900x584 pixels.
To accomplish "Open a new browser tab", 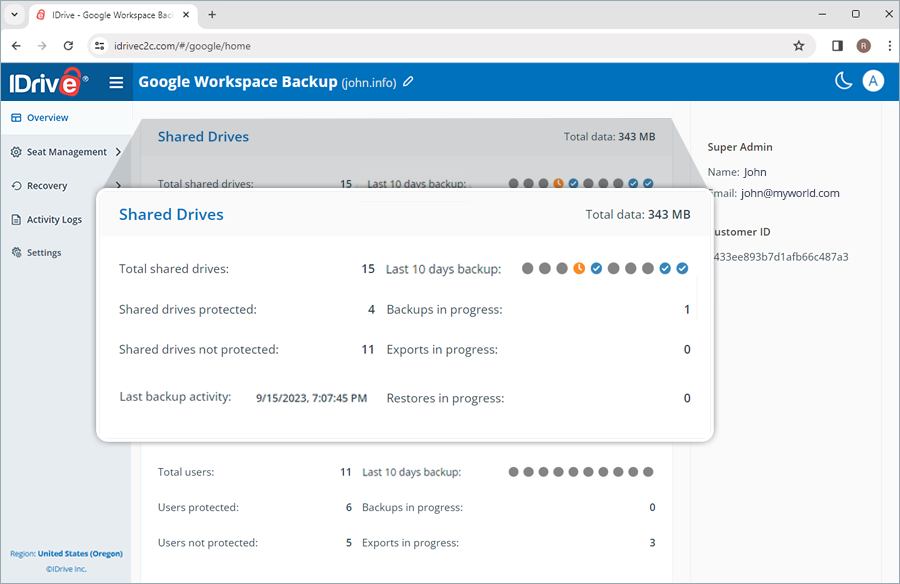I will click(x=212, y=15).
